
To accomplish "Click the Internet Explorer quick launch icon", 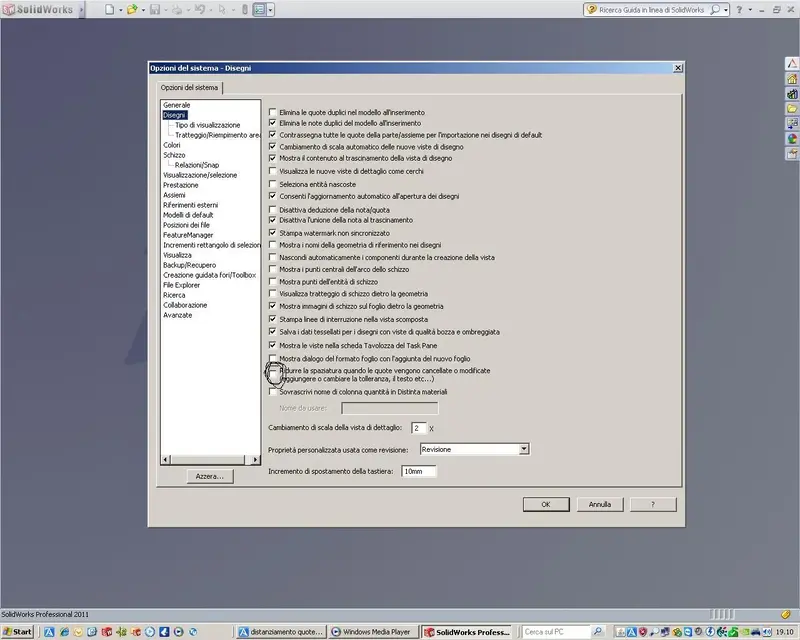I will (x=64, y=632).
